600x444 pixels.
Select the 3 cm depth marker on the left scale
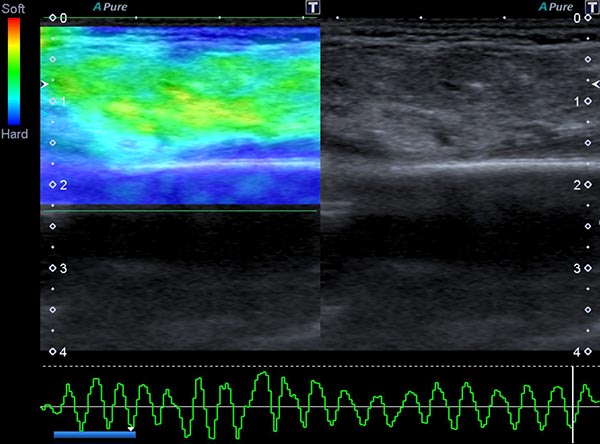(58, 268)
